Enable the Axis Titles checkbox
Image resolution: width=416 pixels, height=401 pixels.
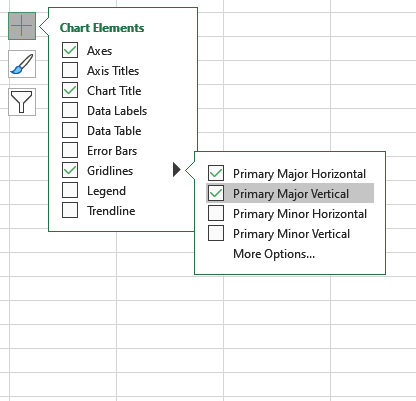pyautogui.click(x=70, y=70)
